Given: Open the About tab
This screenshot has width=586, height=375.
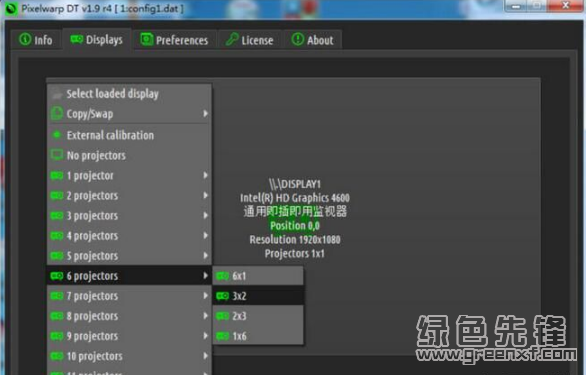Looking at the screenshot, I should [x=312, y=40].
